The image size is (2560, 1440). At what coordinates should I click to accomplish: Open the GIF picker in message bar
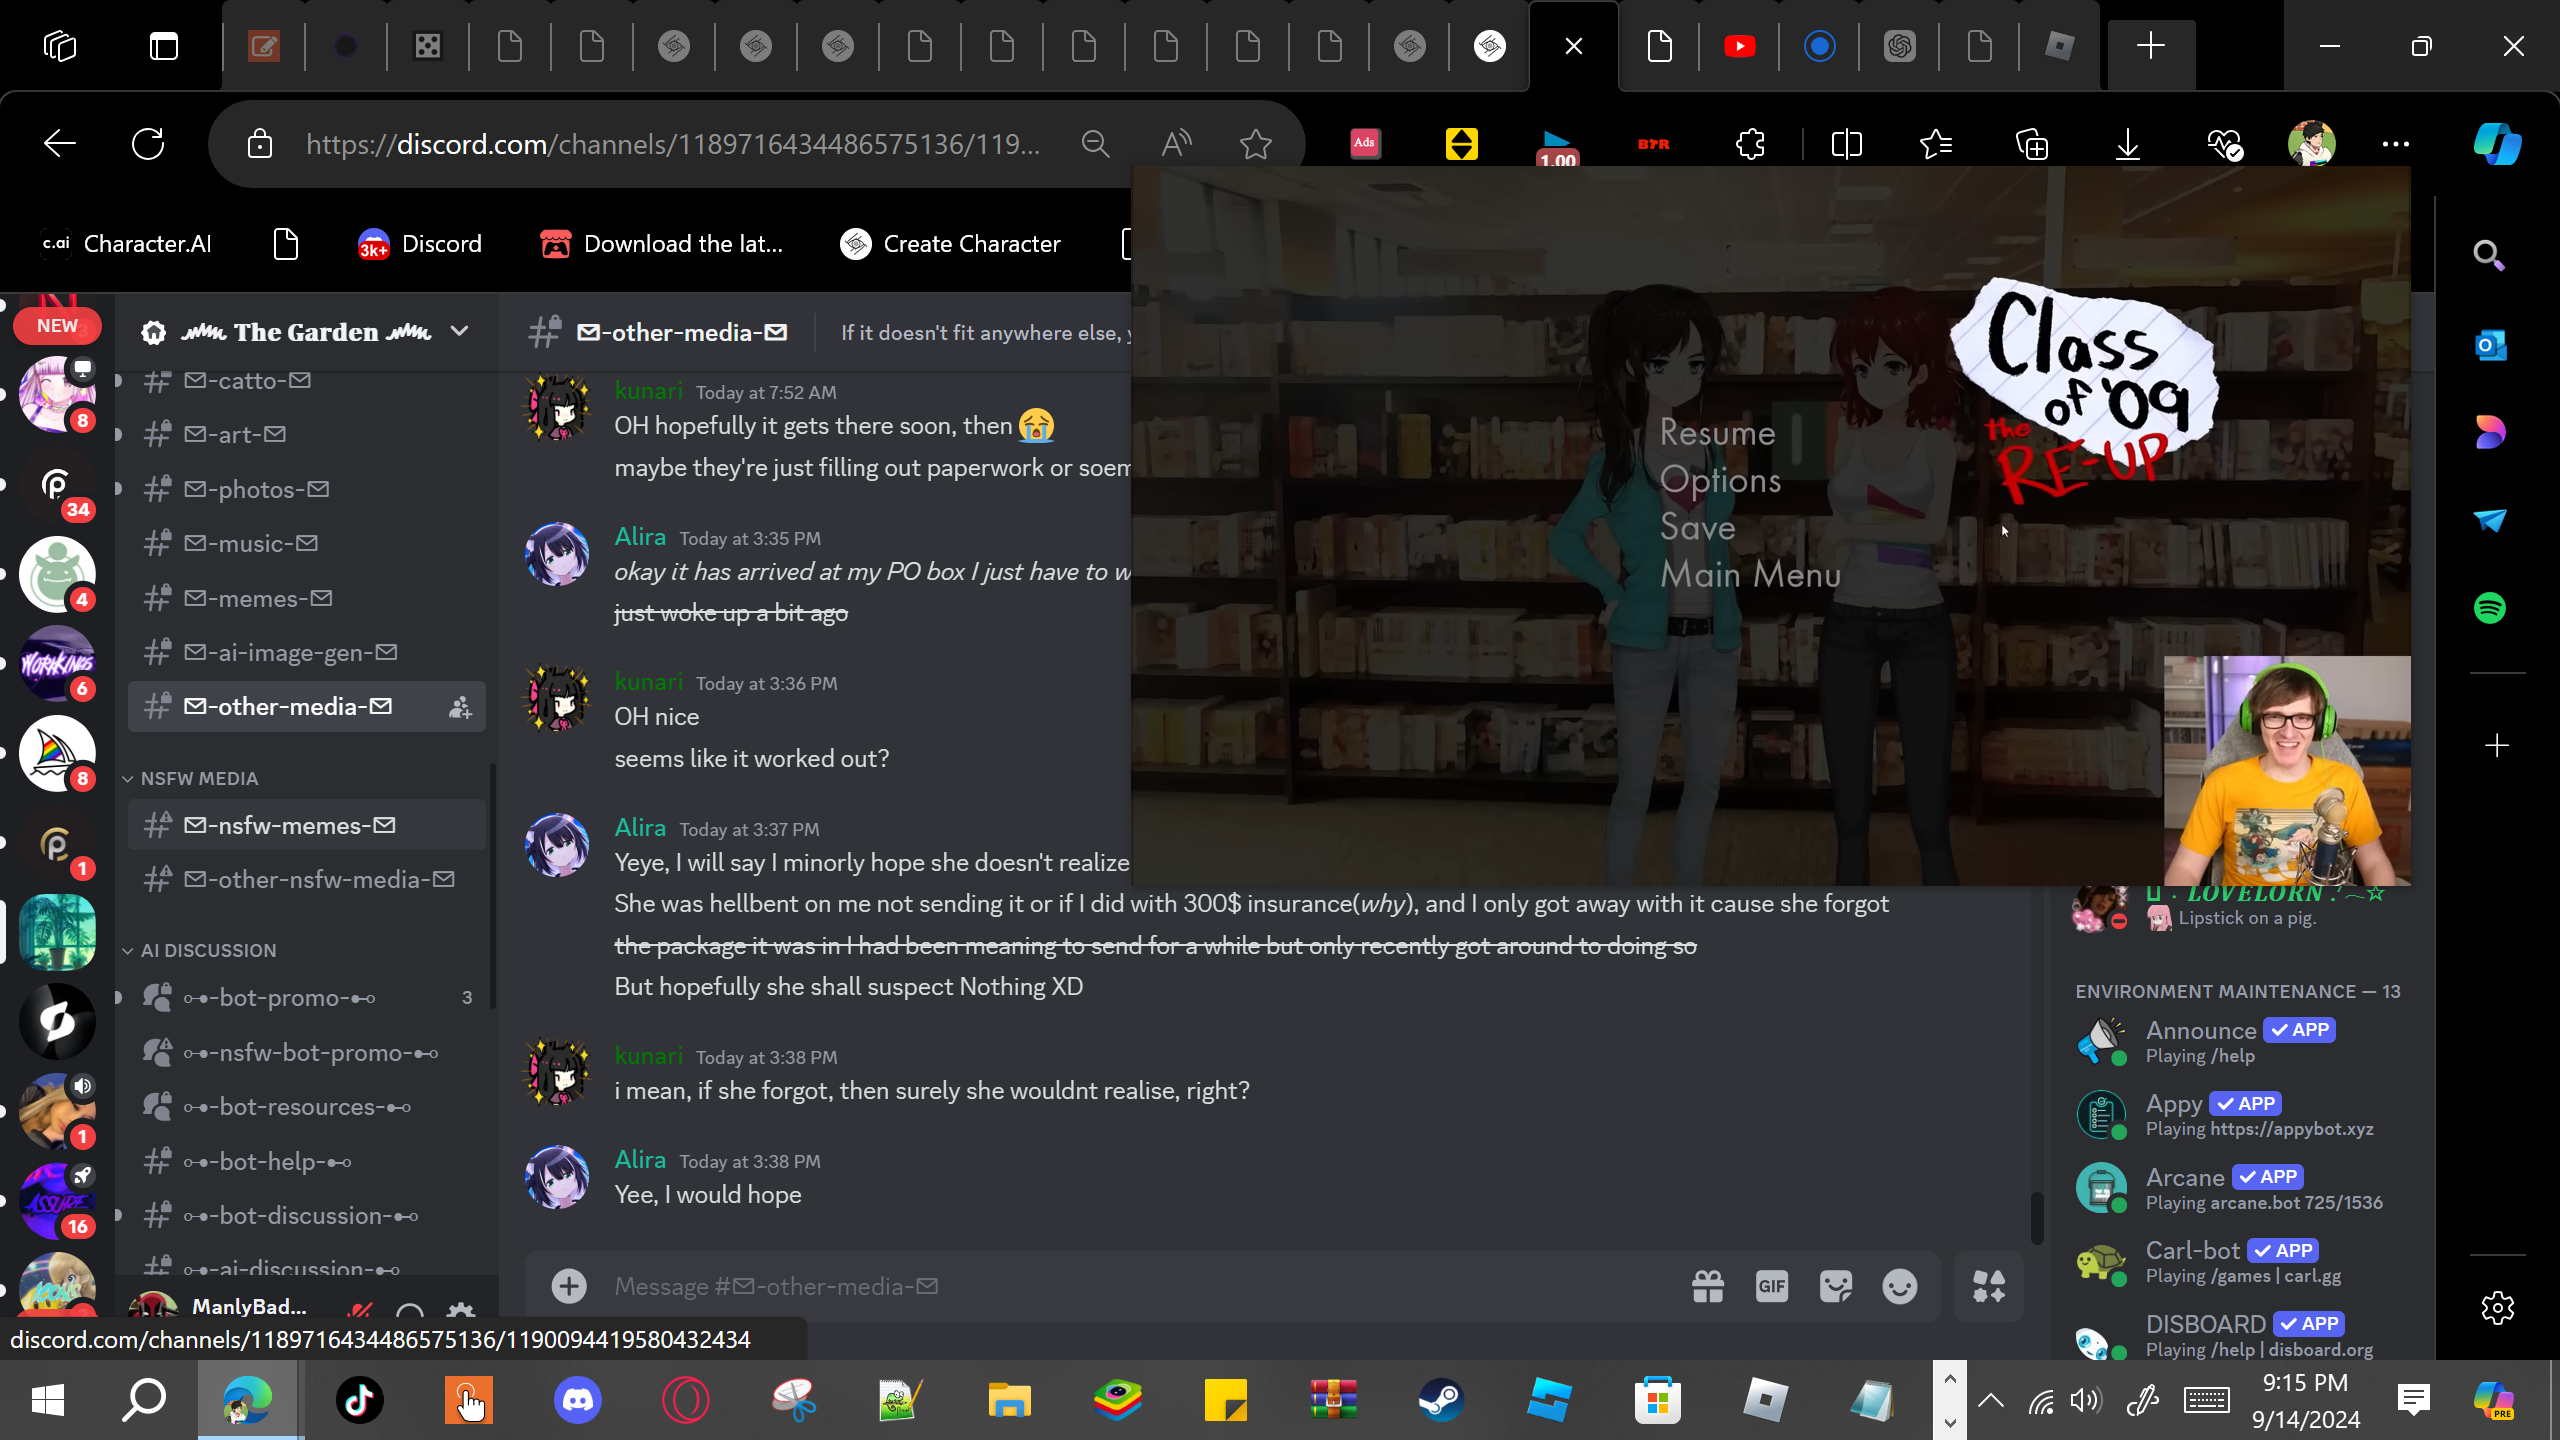coord(1771,1287)
